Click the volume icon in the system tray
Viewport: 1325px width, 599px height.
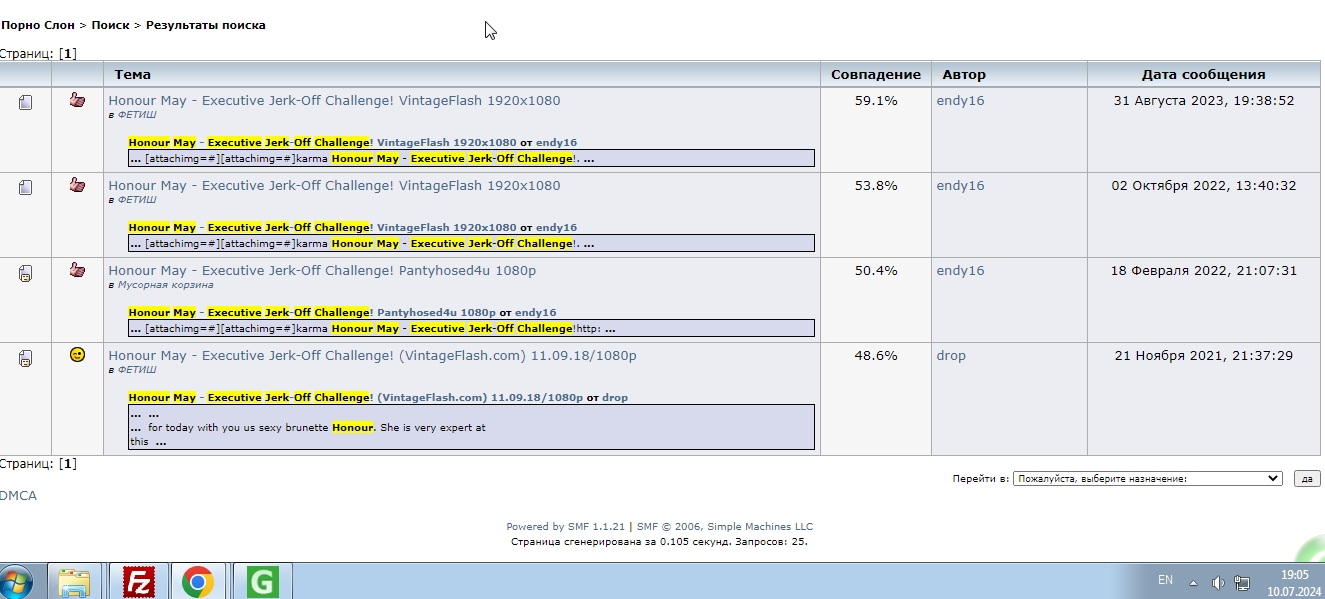tap(1218, 582)
